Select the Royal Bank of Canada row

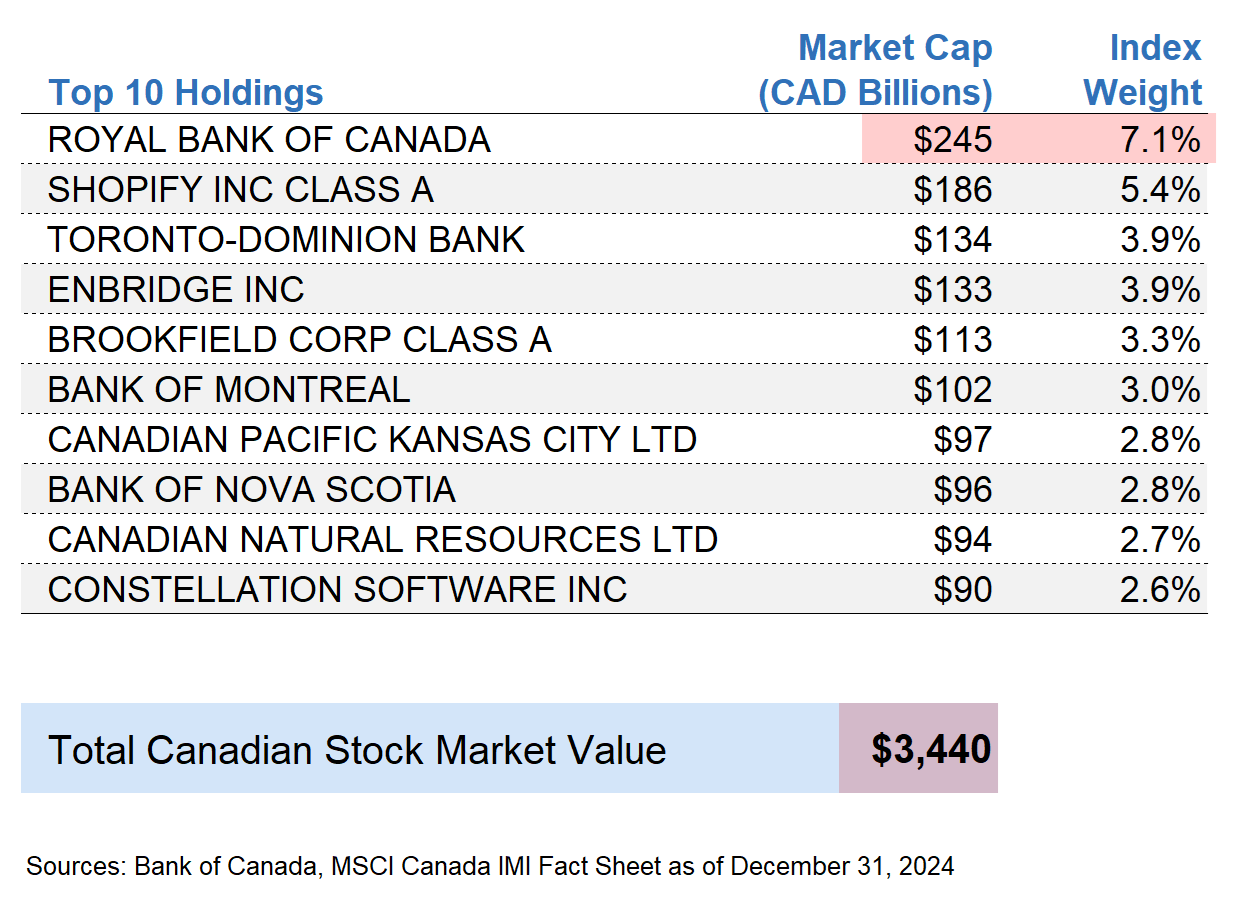pos(269,139)
